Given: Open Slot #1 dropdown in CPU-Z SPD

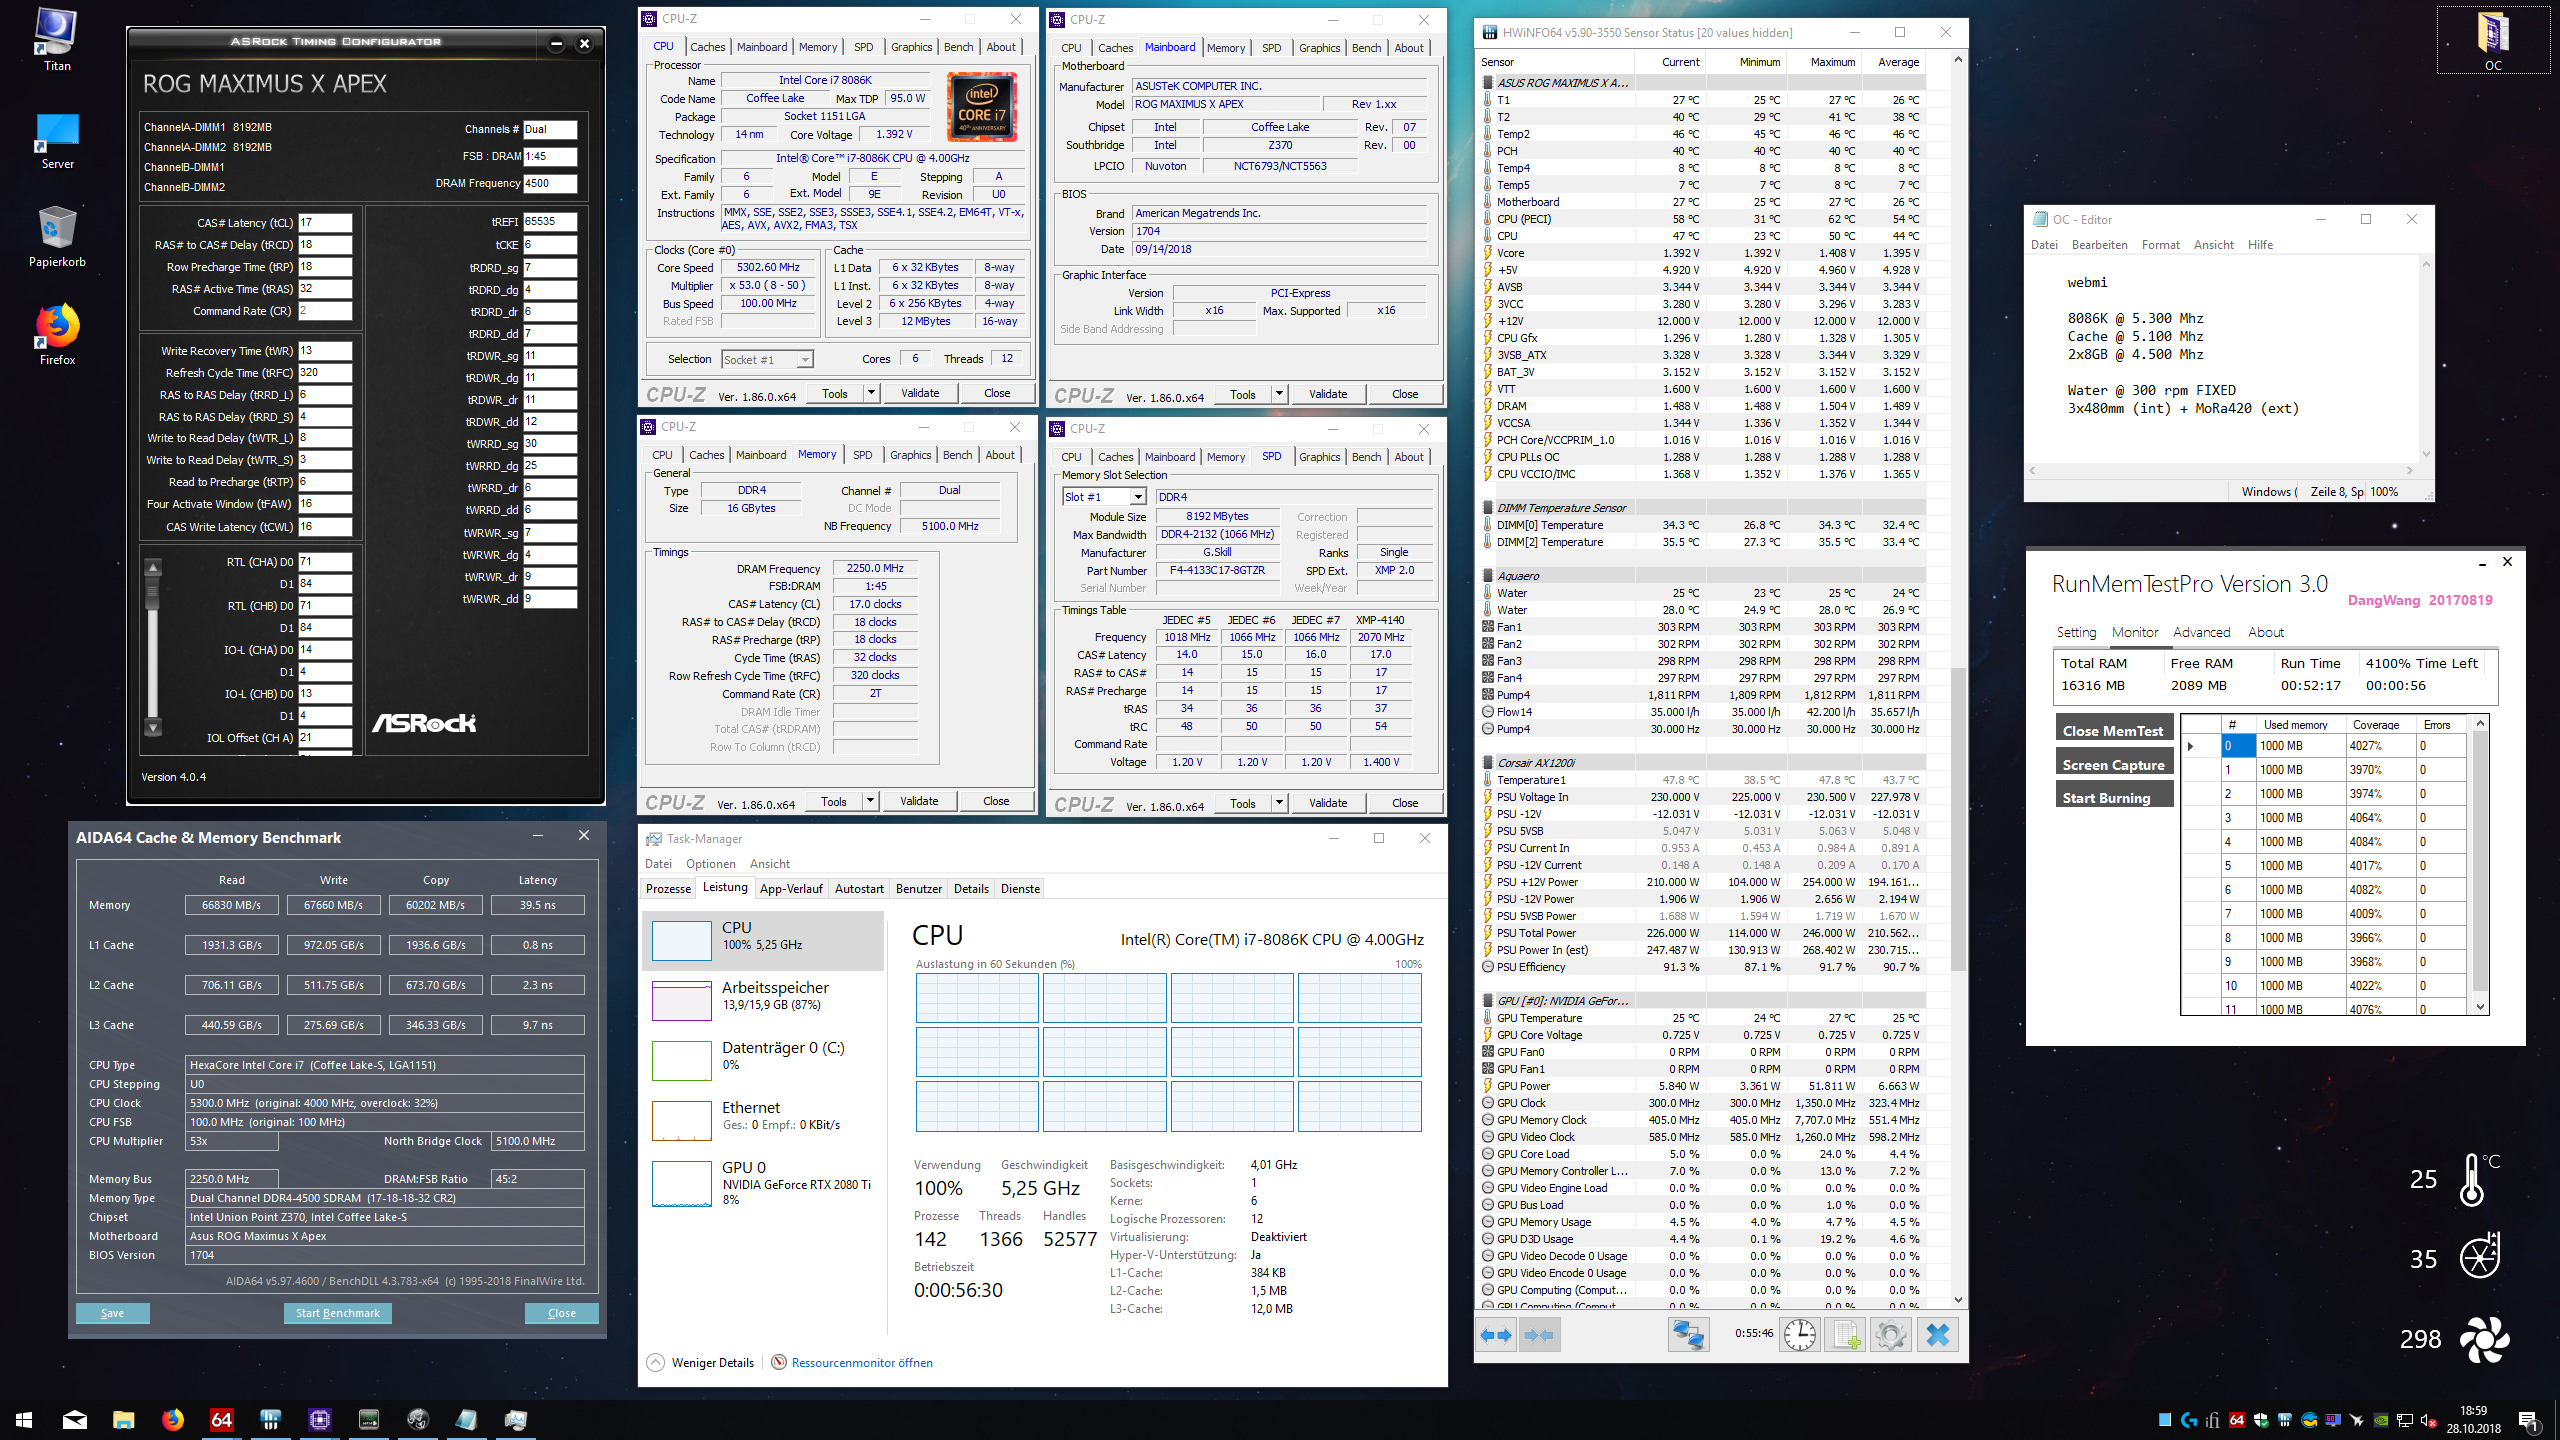Looking at the screenshot, I should 1137,497.
